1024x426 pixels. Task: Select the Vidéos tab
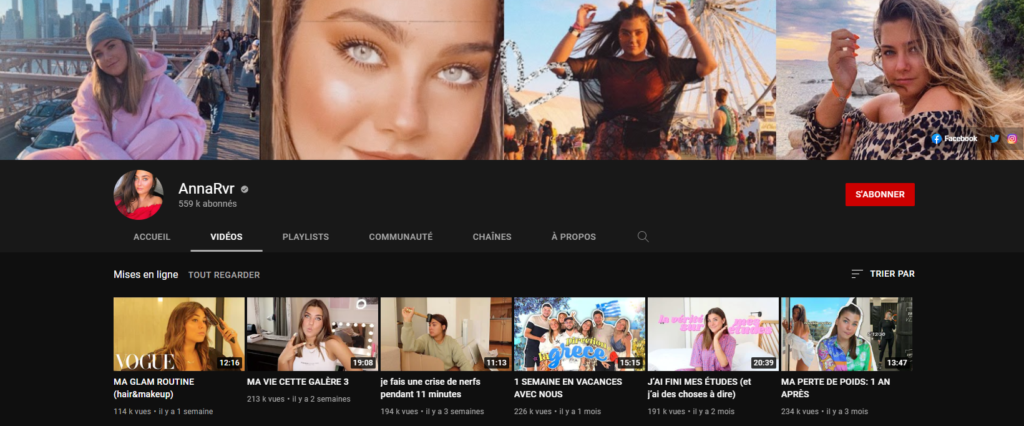point(227,237)
